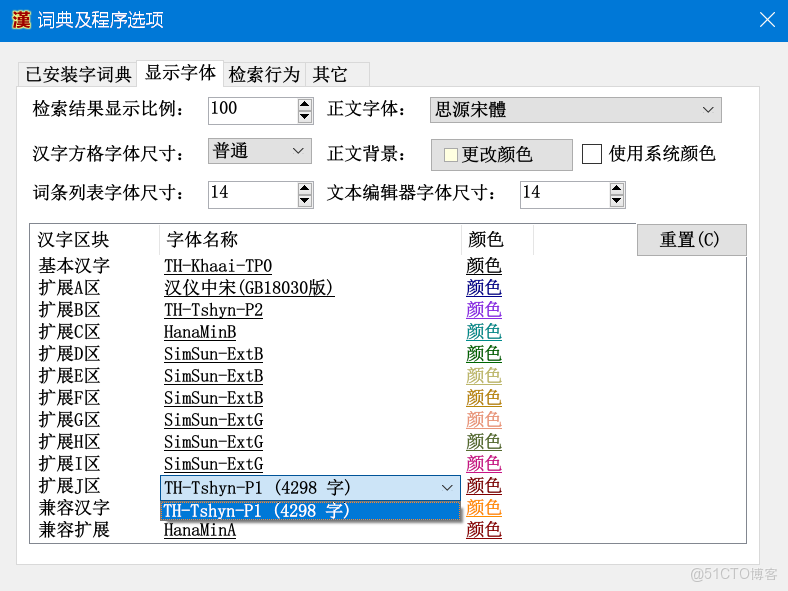Change color for 扩展H区 row
Viewport: 788px width, 591px height.
pos(484,442)
